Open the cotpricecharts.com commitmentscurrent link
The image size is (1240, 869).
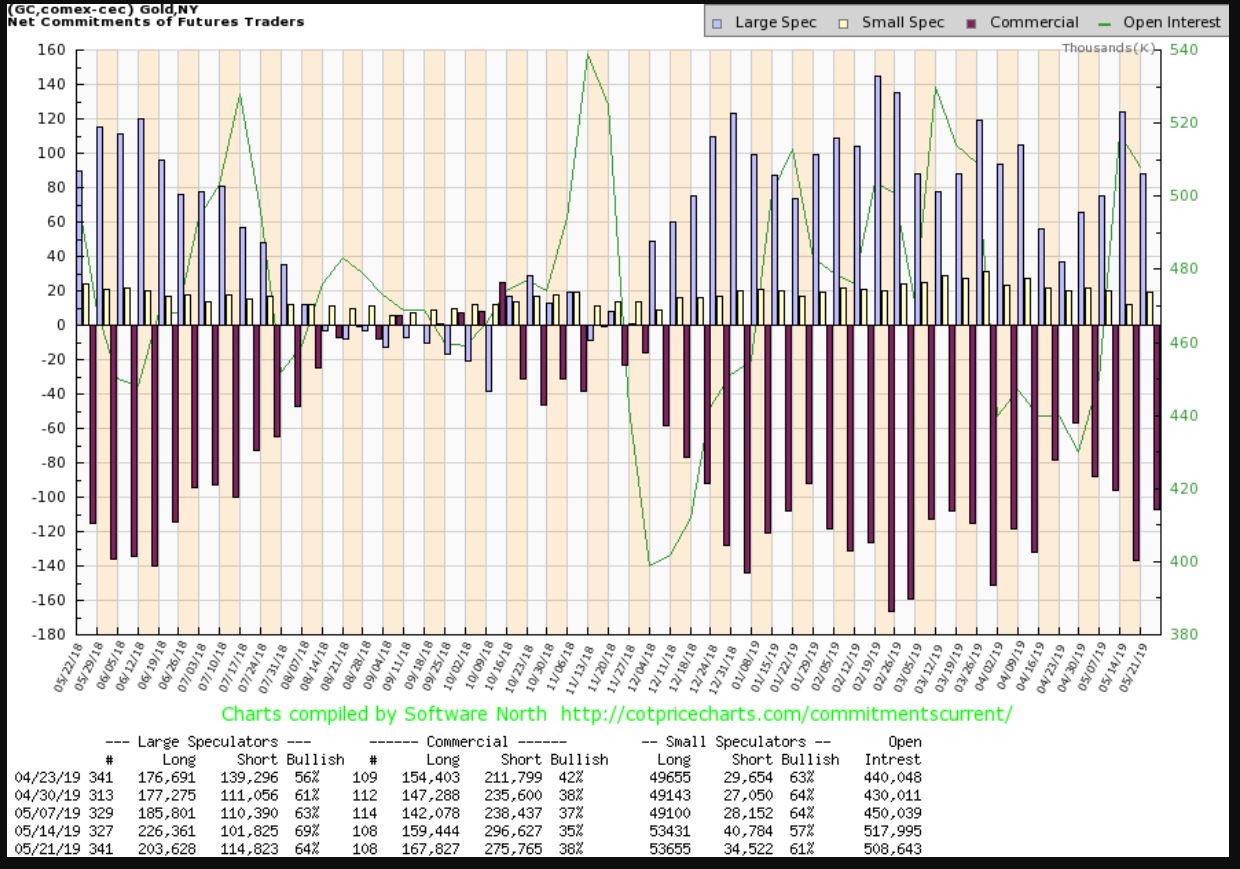point(787,714)
